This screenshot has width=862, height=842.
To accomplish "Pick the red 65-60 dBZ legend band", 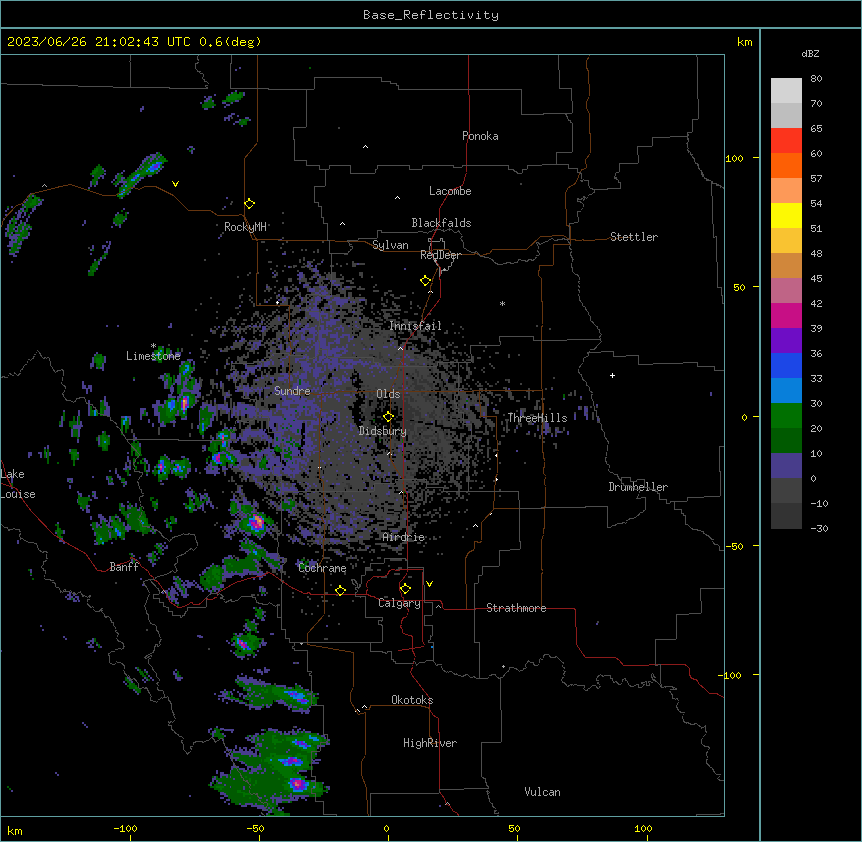I will click(786, 140).
